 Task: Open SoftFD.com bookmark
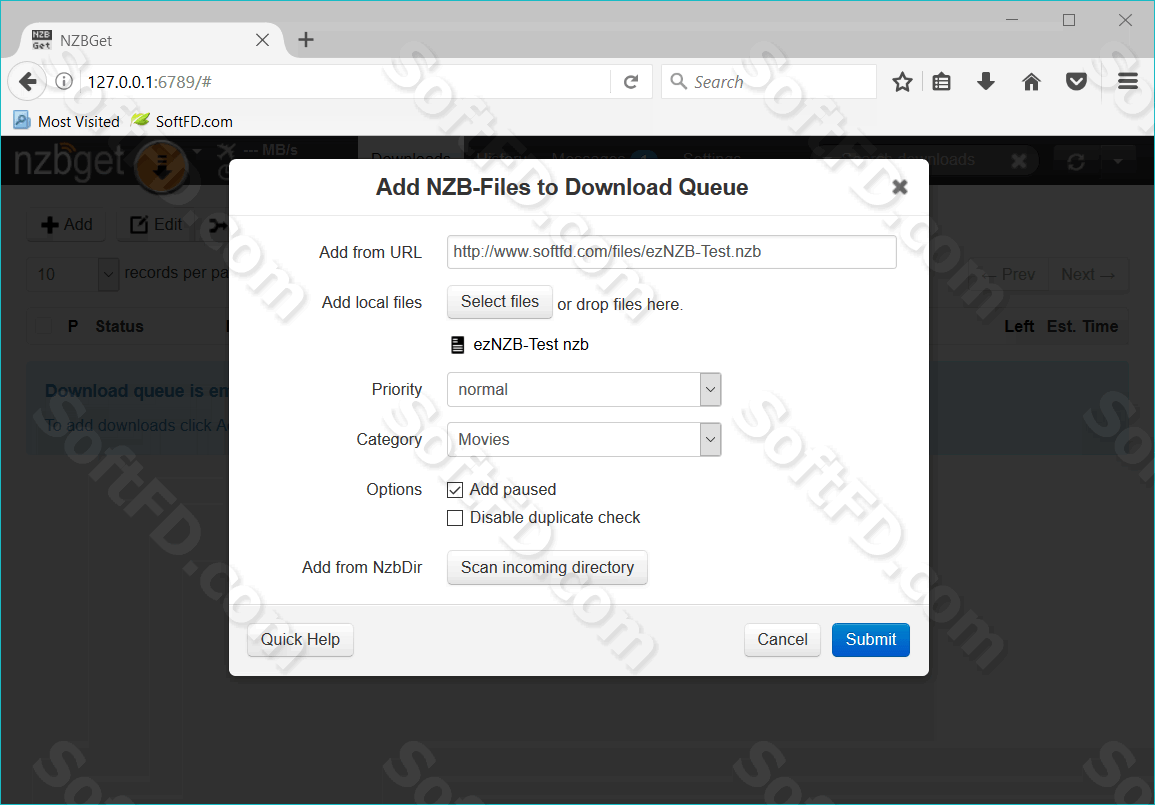[x=182, y=122]
